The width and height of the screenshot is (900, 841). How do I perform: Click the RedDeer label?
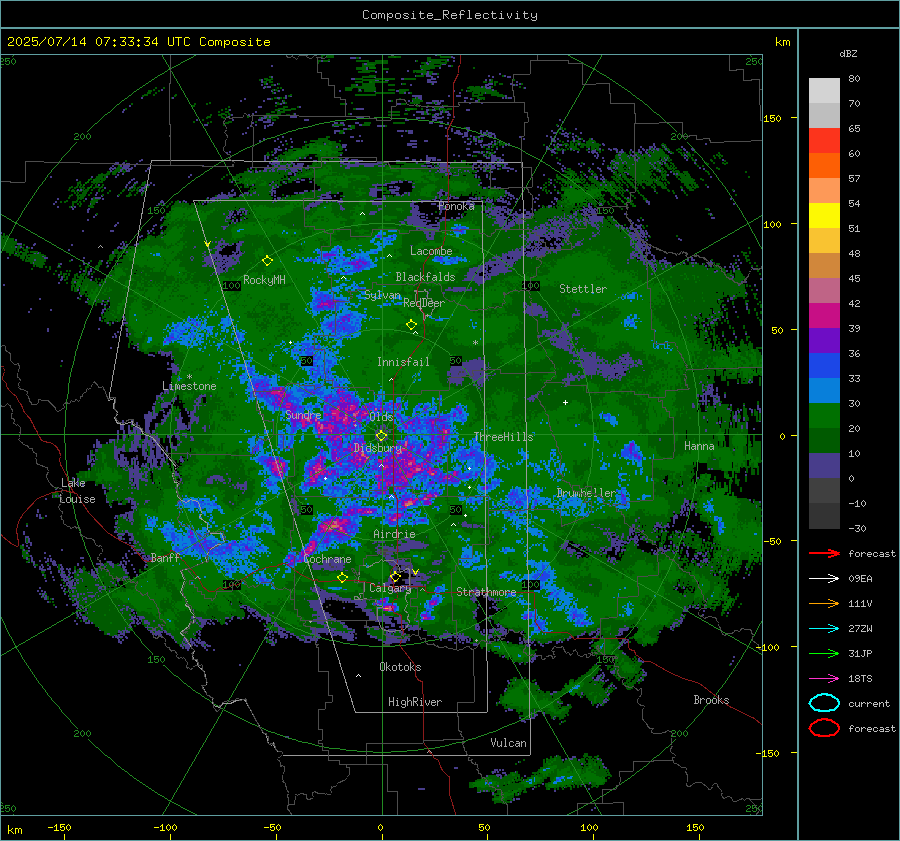(x=424, y=303)
